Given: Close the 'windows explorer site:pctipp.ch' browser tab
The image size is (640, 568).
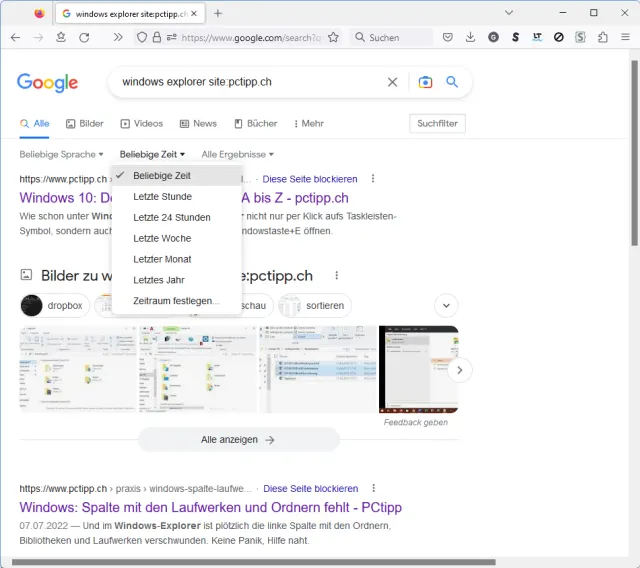Looking at the screenshot, I should tap(194, 13).
